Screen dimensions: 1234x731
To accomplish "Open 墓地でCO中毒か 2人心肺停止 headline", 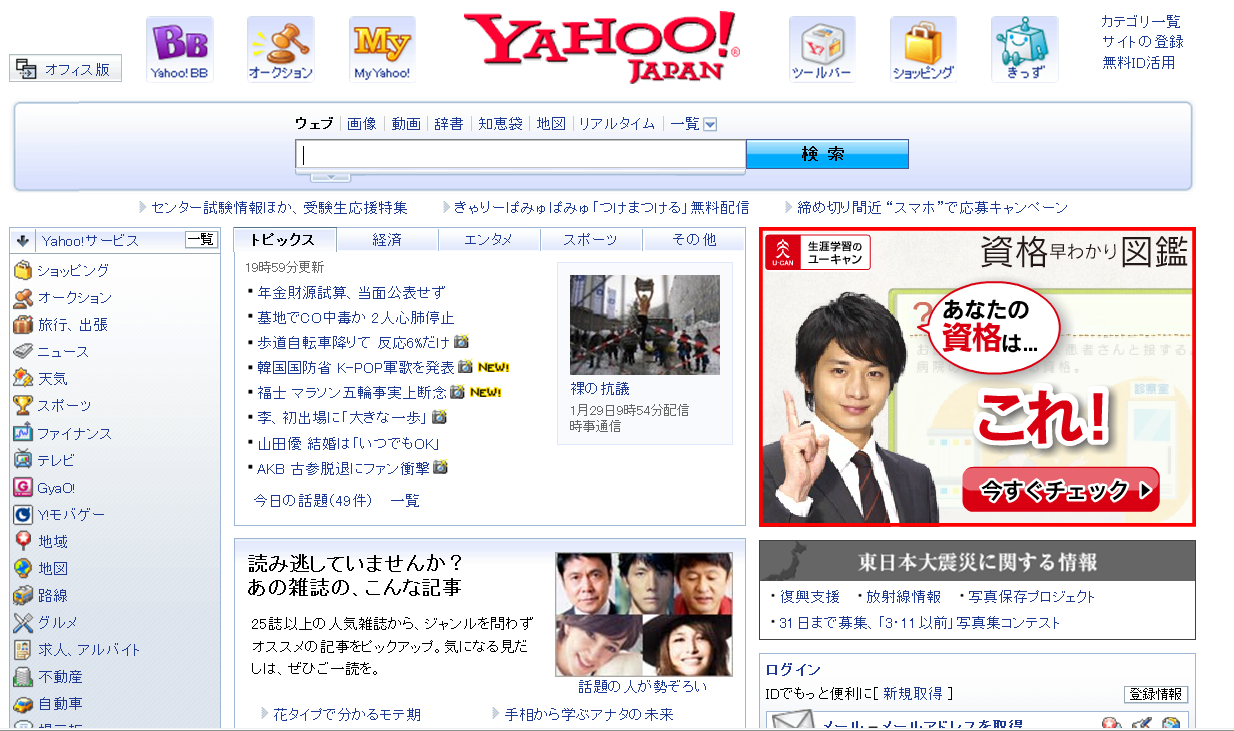I will click(355, 318).
